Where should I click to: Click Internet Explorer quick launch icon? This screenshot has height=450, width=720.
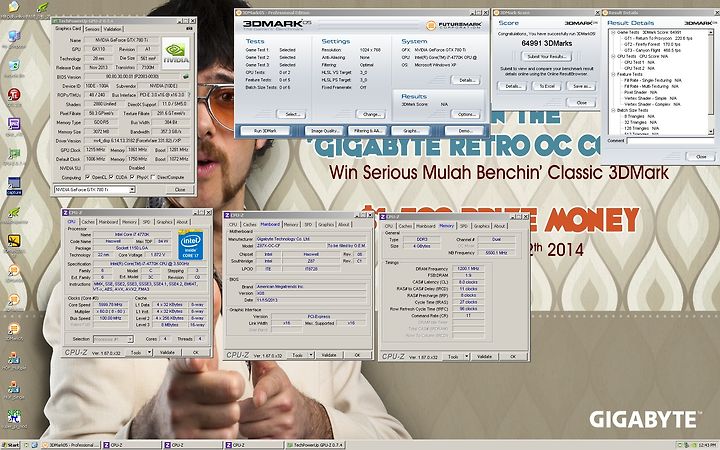(x=34, y=445)
